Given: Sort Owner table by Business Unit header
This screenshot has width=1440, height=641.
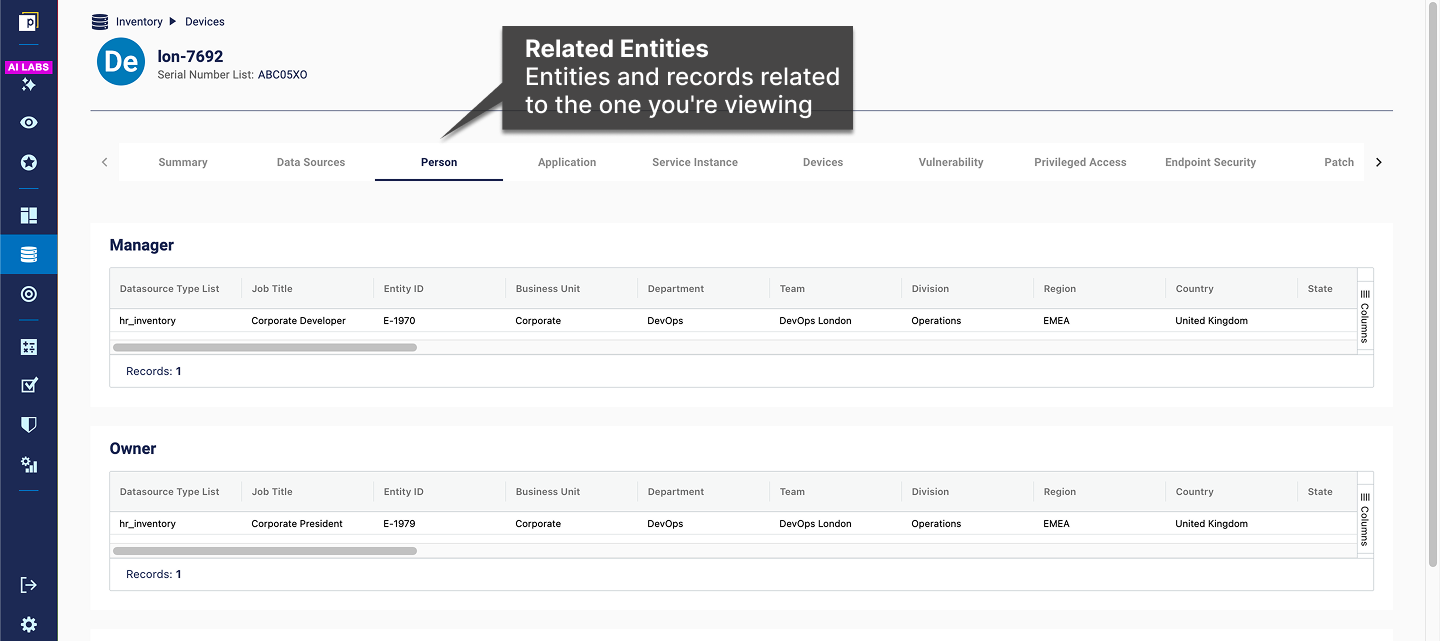Looking at the screenshot, I should tap(548, 492).
